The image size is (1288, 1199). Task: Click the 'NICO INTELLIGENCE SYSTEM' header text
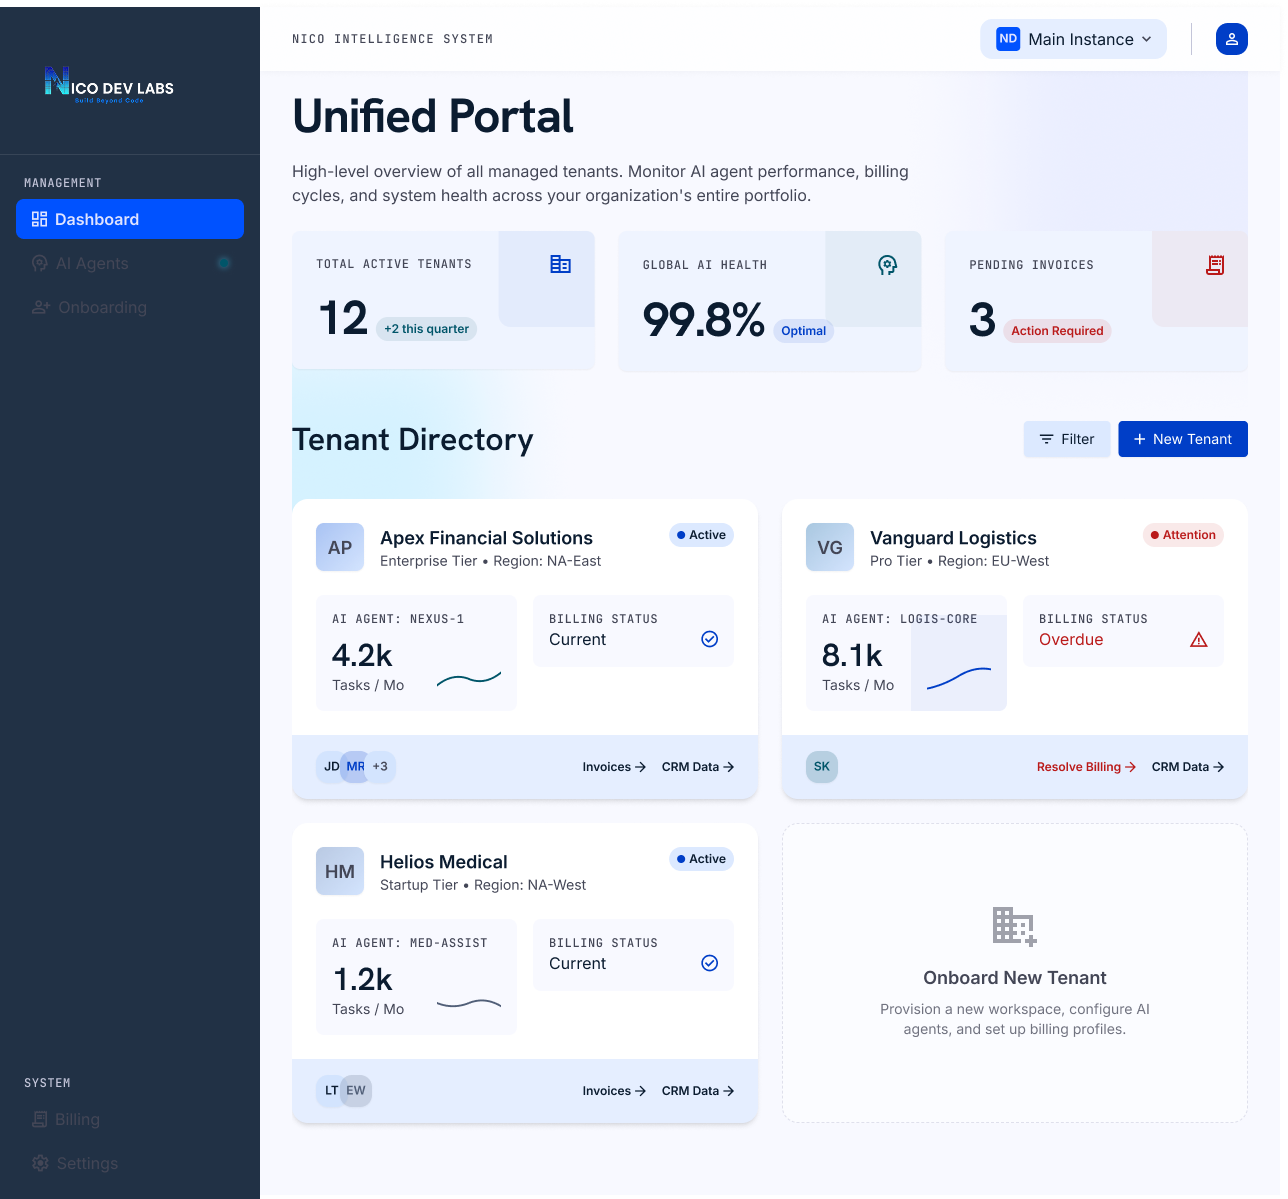pyautogui.click(x=392, y=39)
